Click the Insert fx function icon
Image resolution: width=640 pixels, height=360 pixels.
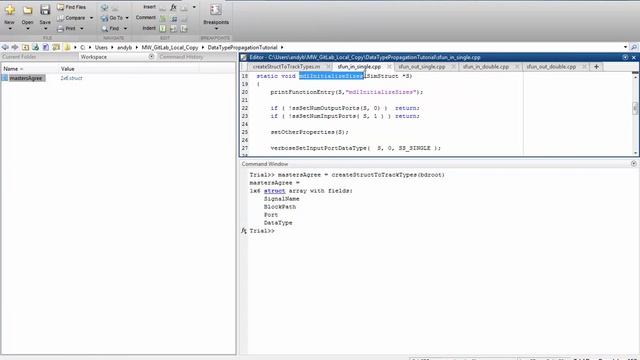[173, 7]
